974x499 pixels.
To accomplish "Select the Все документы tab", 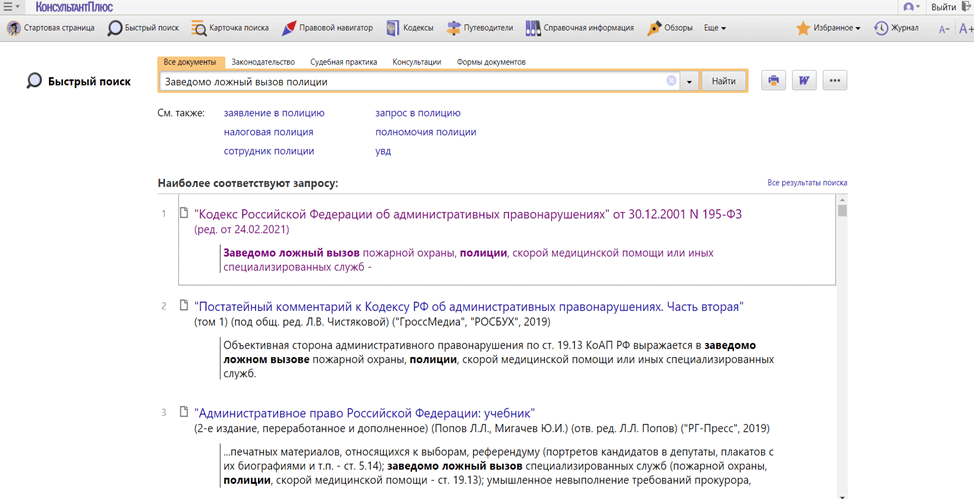I will pyautogui.click(x=190, y=62).
